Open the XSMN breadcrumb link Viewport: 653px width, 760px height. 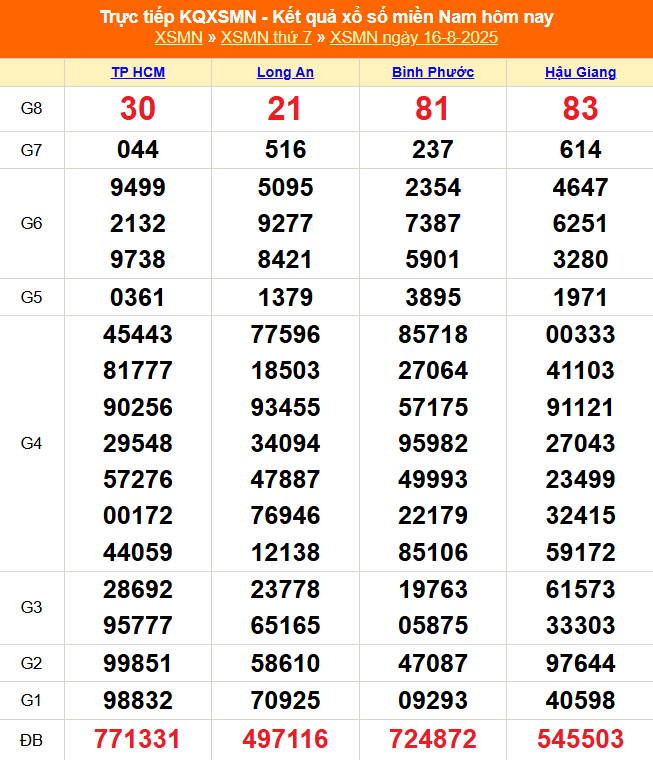(x=178, y=38)
